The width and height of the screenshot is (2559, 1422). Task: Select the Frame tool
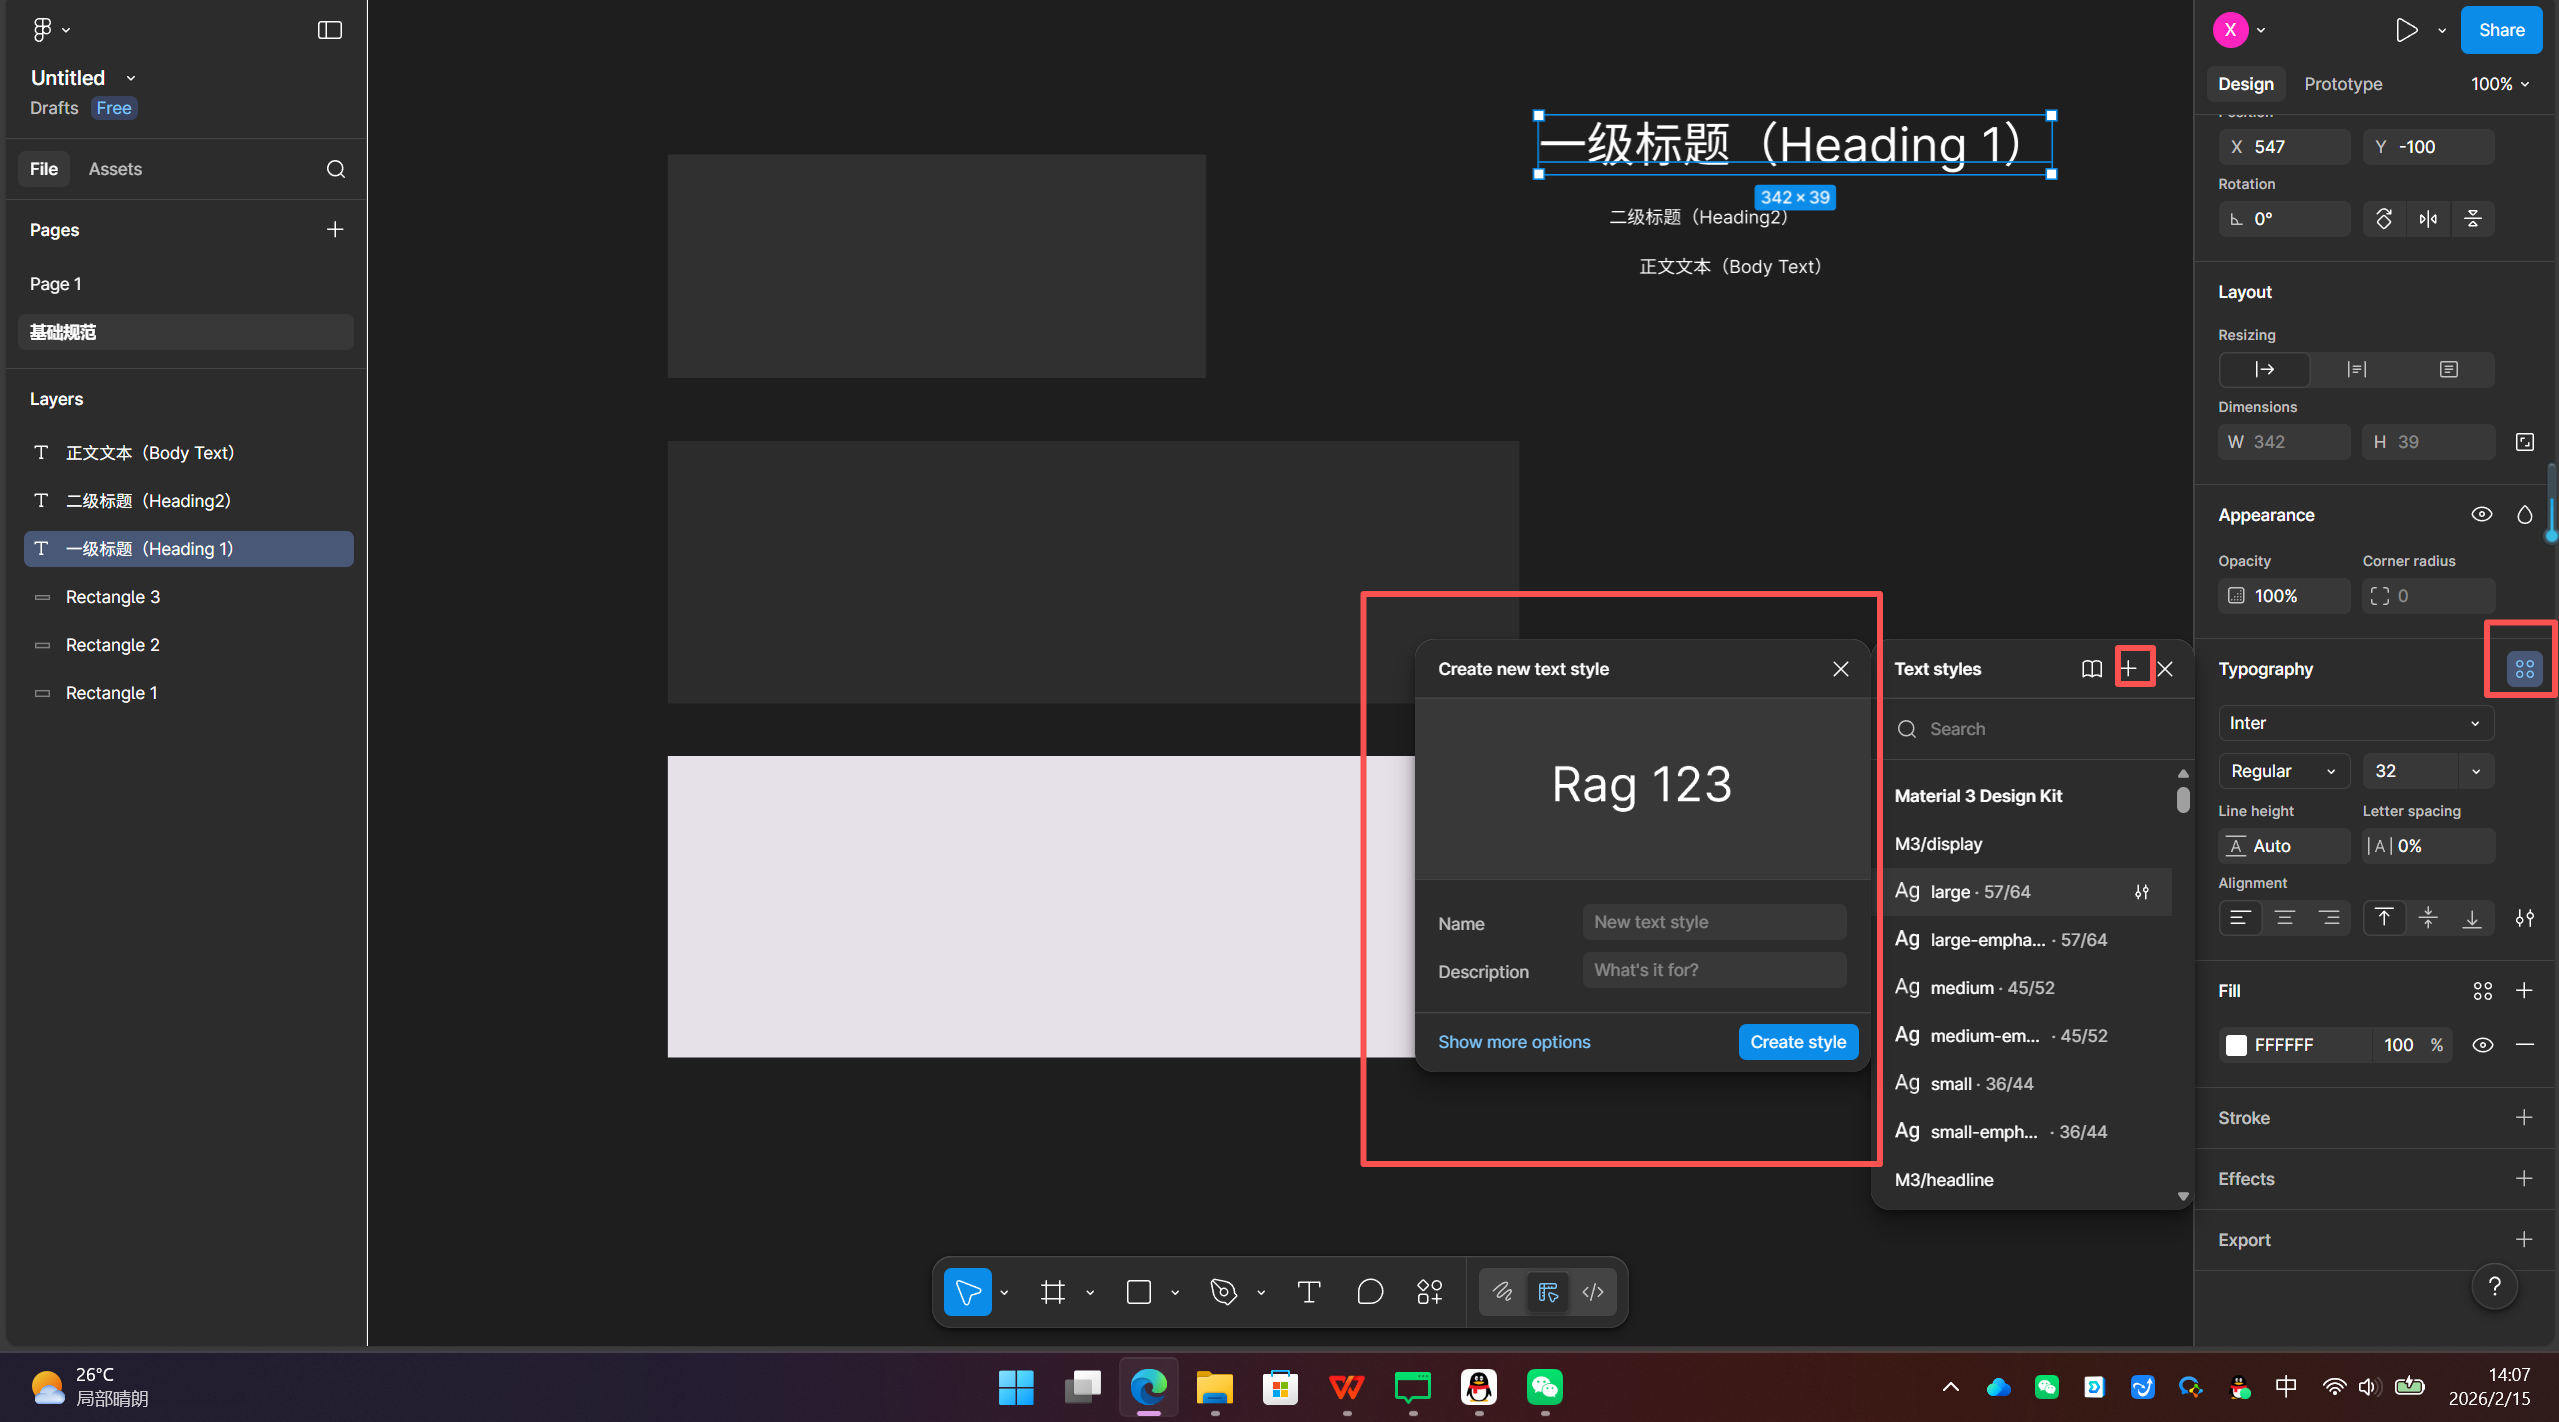(x=1052, y=1292)
